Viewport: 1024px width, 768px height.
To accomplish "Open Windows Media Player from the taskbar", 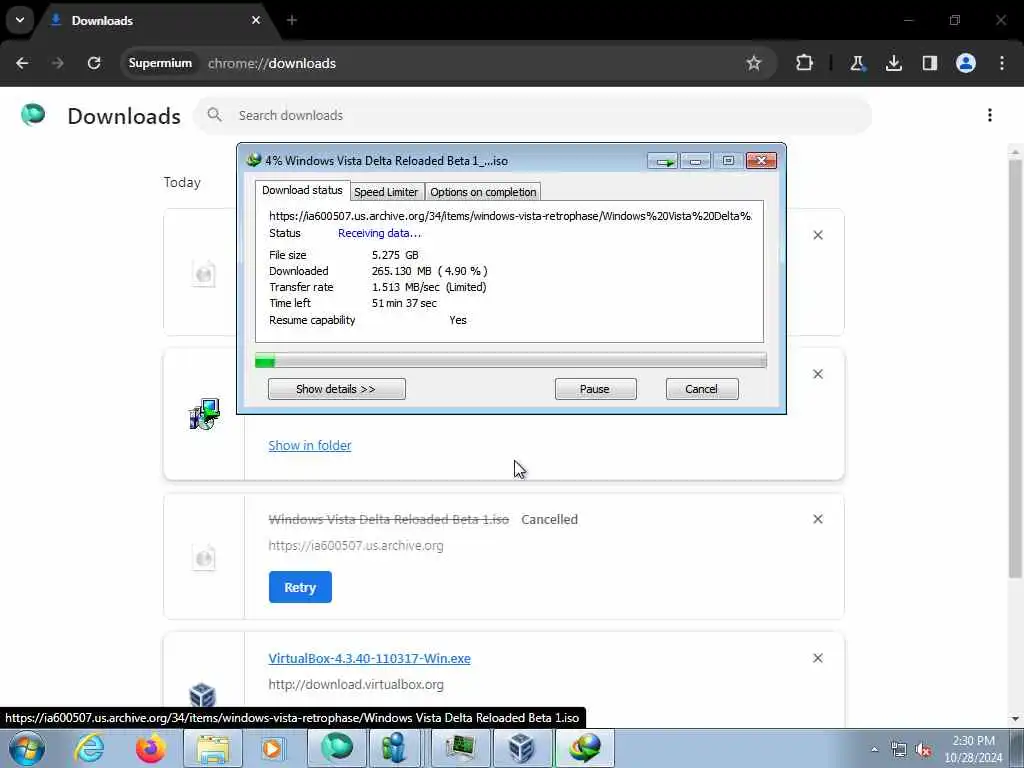I will point(272,748).
